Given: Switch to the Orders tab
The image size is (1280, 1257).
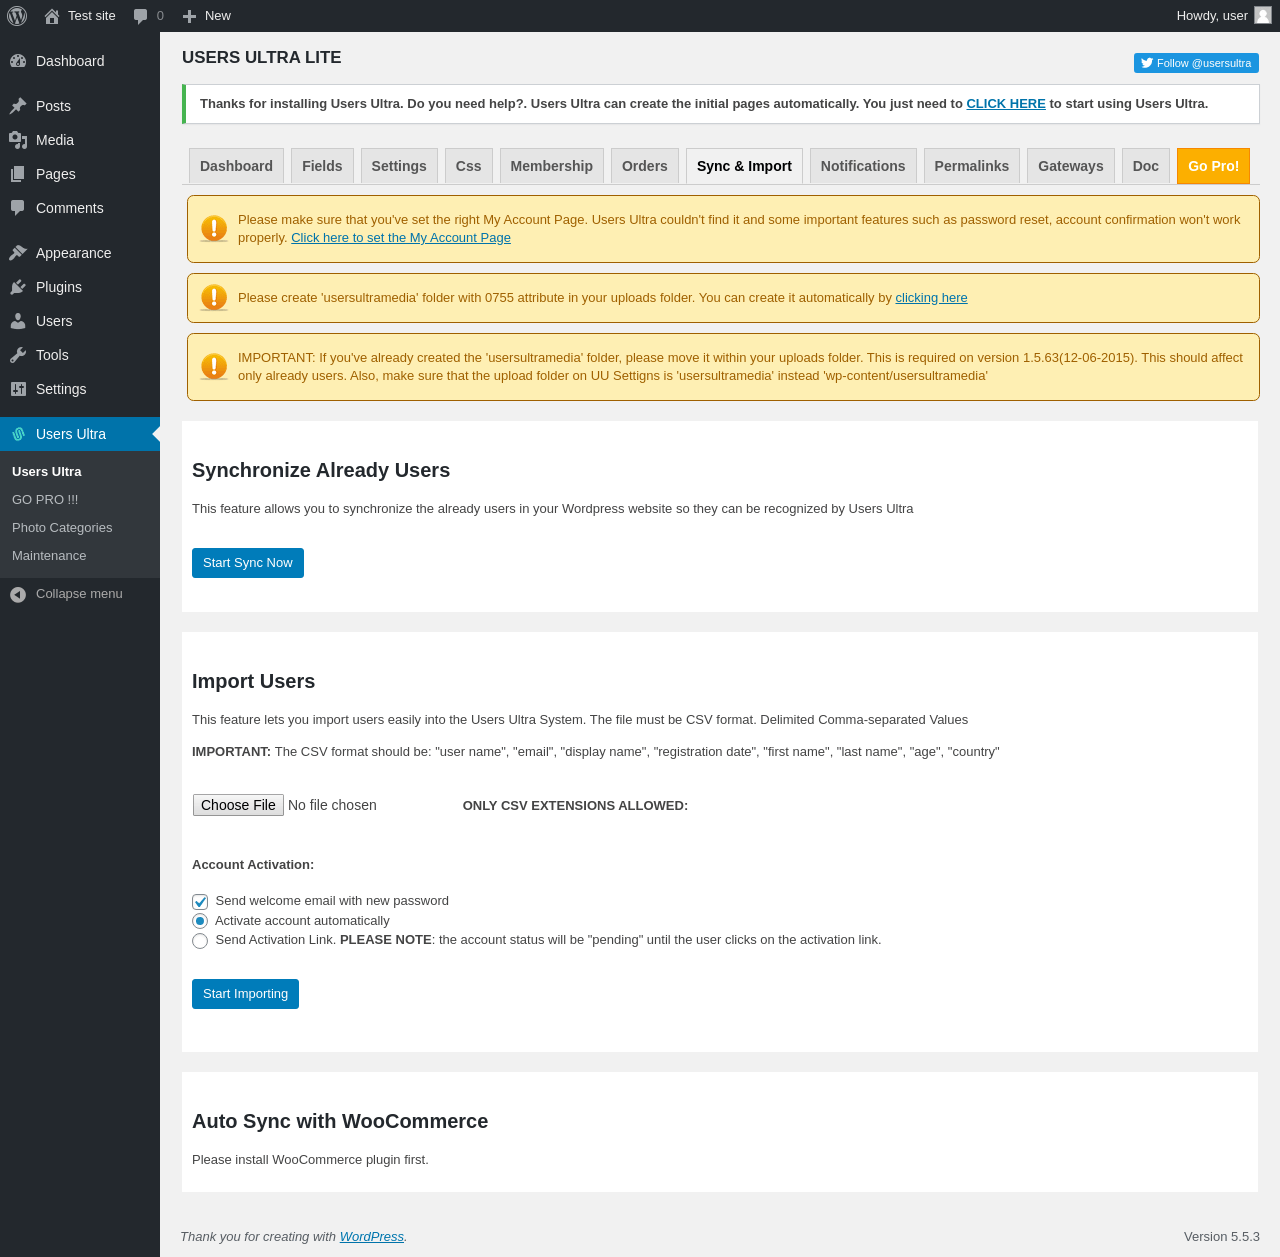Looking at the screenshot, I should 645,166.
